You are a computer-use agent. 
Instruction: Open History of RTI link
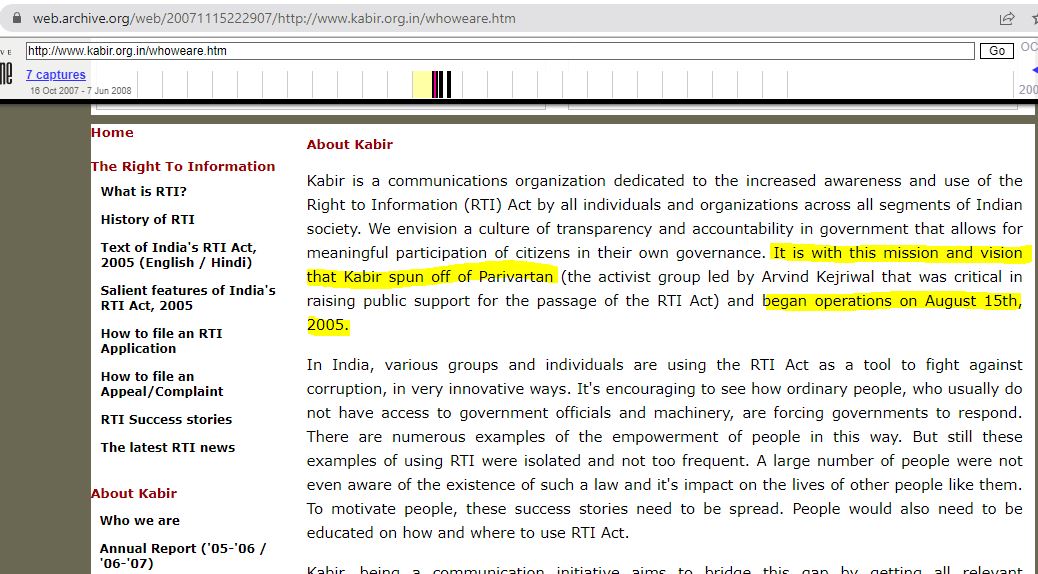tap(148, 220)
